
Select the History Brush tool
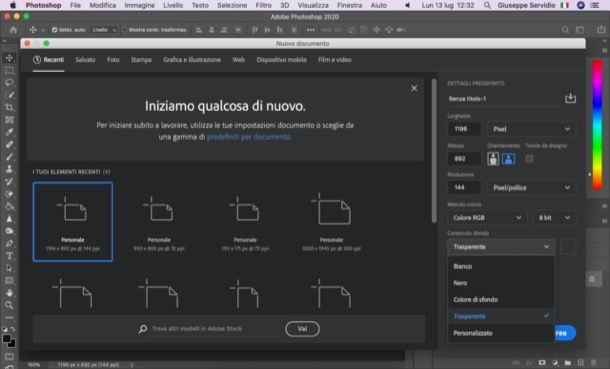pyautogui.click(x=9, y=182)
